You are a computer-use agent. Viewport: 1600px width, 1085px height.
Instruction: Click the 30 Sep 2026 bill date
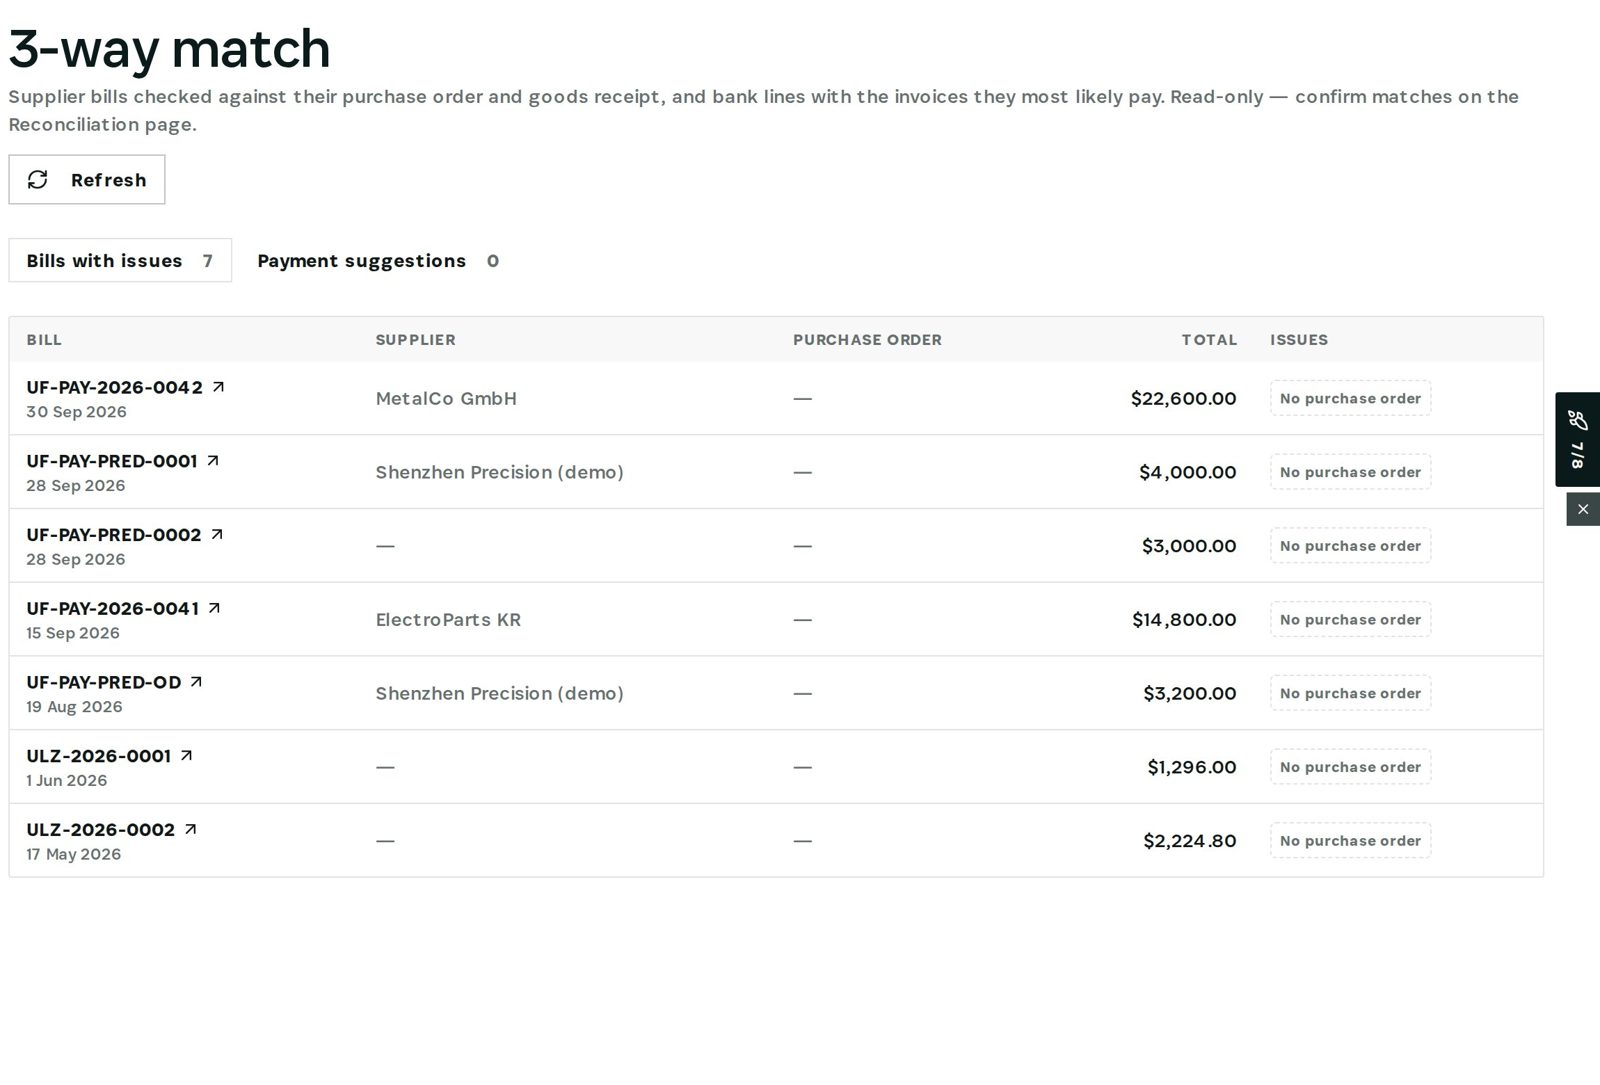tap(76, 412)
